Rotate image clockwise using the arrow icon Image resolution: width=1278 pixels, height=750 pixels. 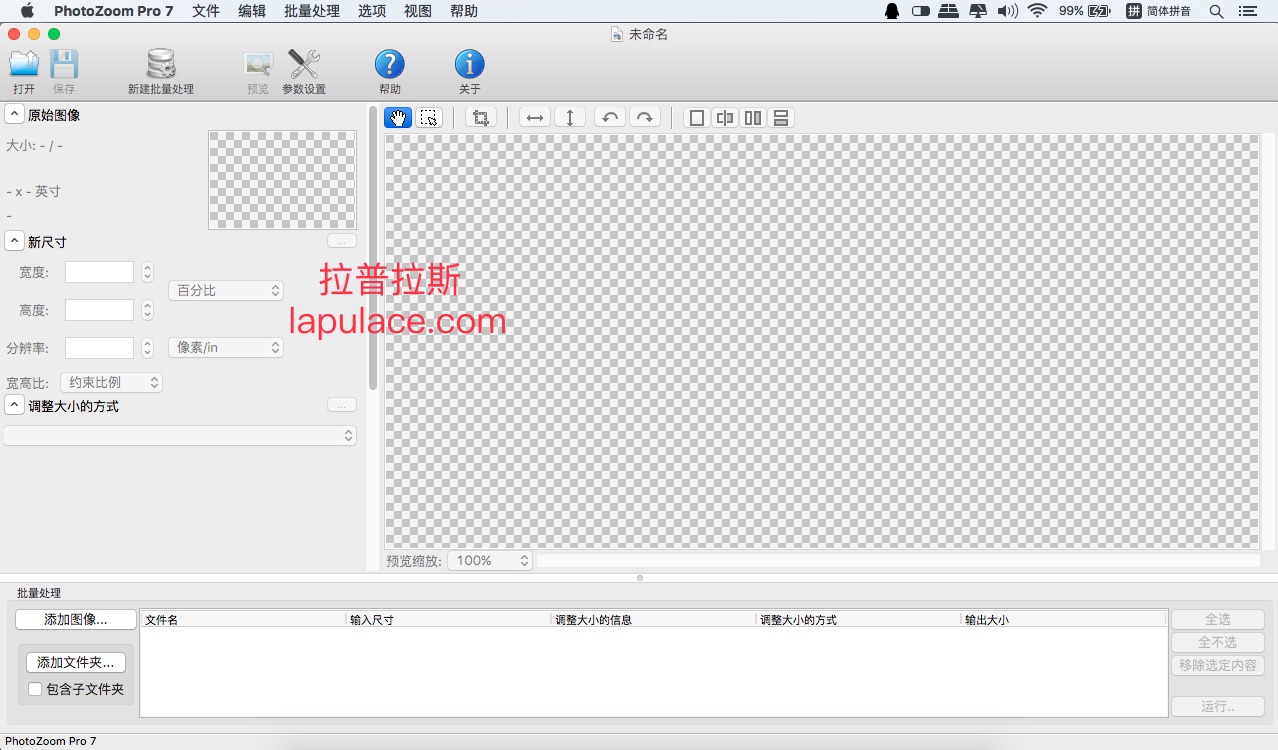645,118
